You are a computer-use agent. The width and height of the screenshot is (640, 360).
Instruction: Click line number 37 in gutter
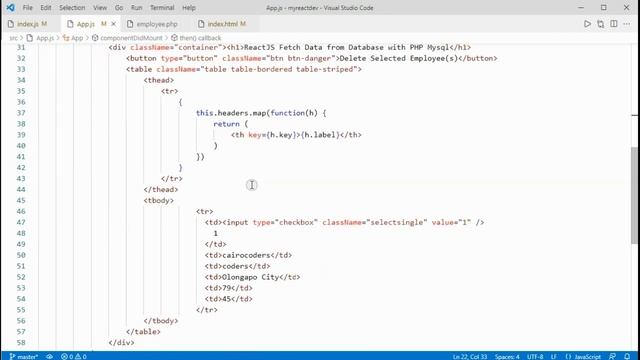tap(21, 113)
